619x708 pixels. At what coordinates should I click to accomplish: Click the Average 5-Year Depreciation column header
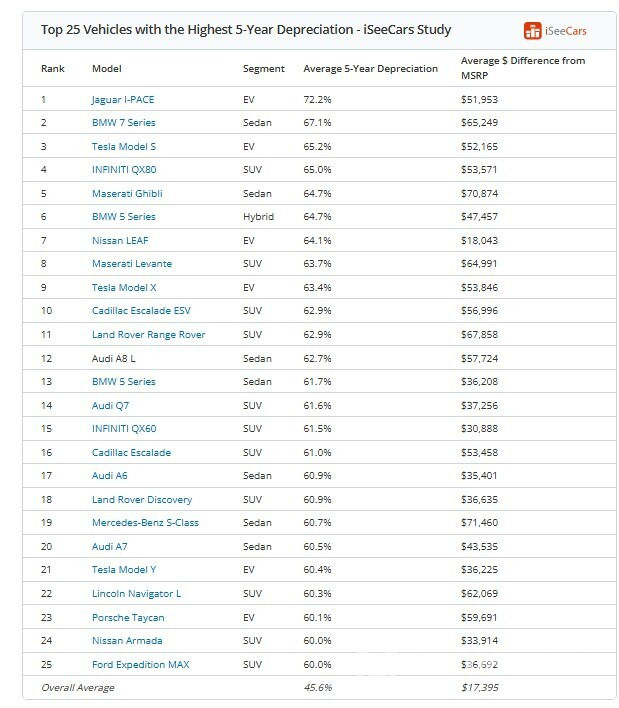tap(371, 69)
